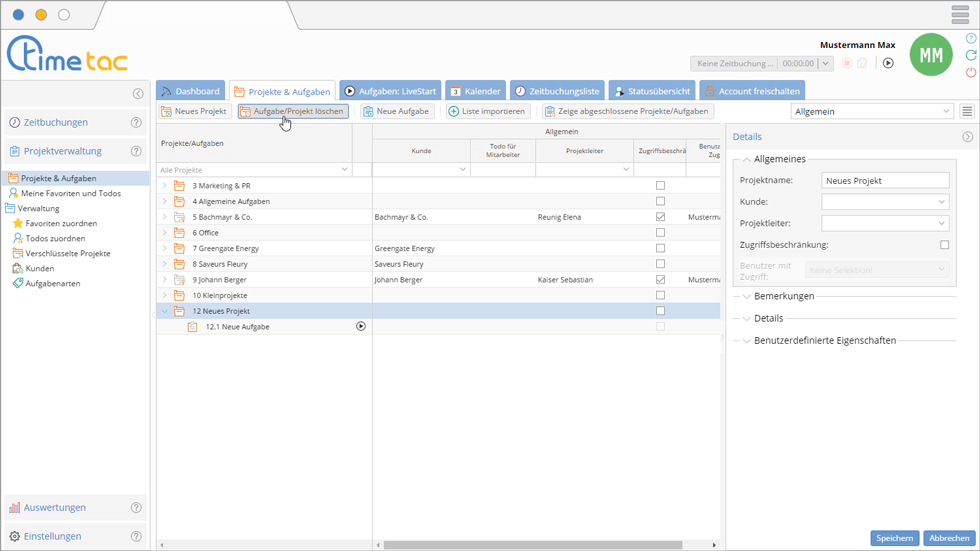Click the red power logout icon
The image size is (980, 551).
click(x=970, y=73)
